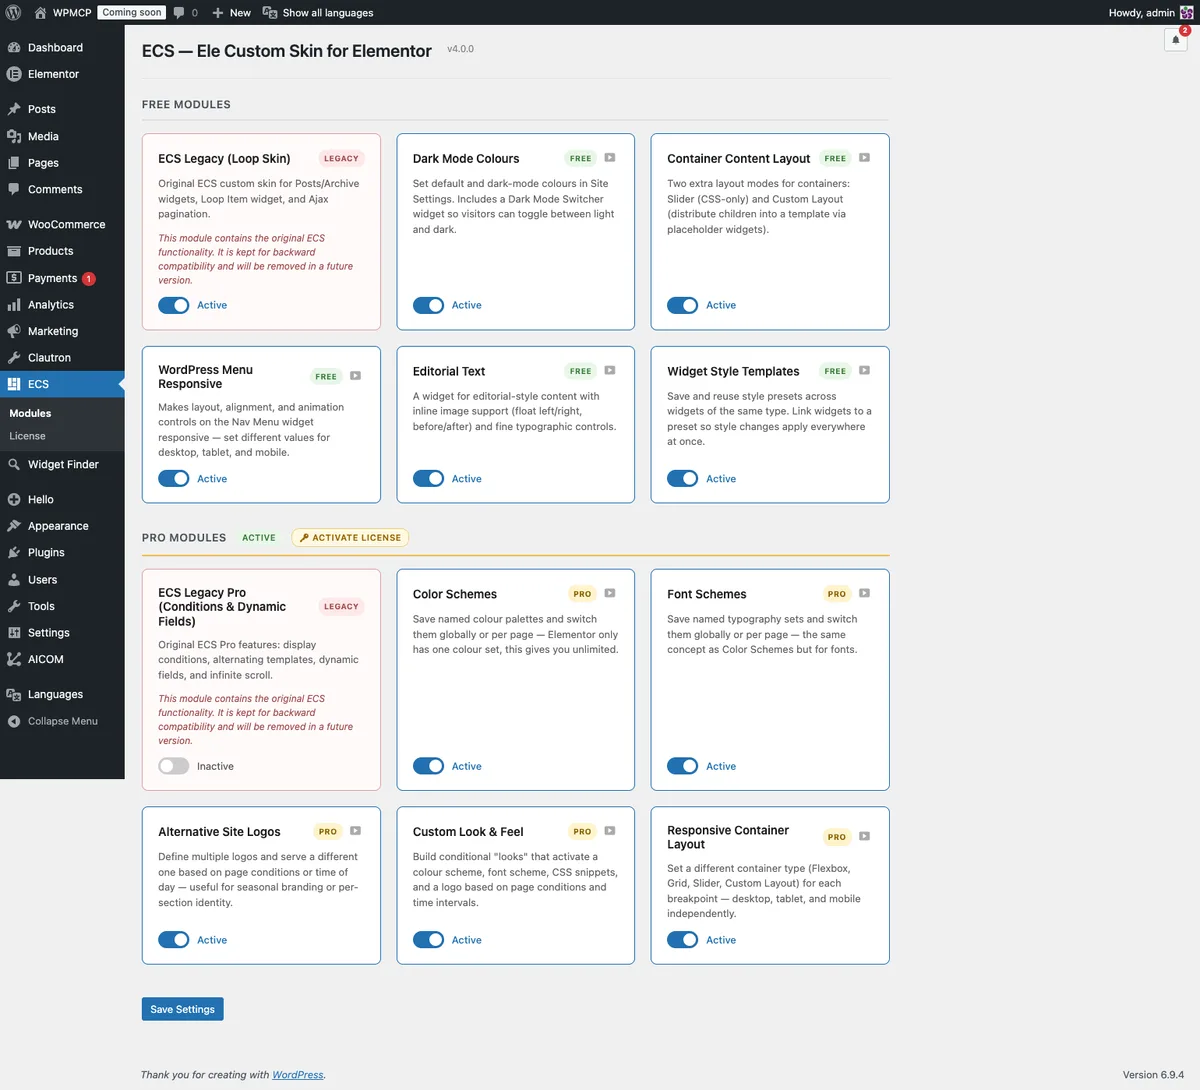Click the Languages icon in sidebar
The image size is (1200, 1090).
coord(14,694)
